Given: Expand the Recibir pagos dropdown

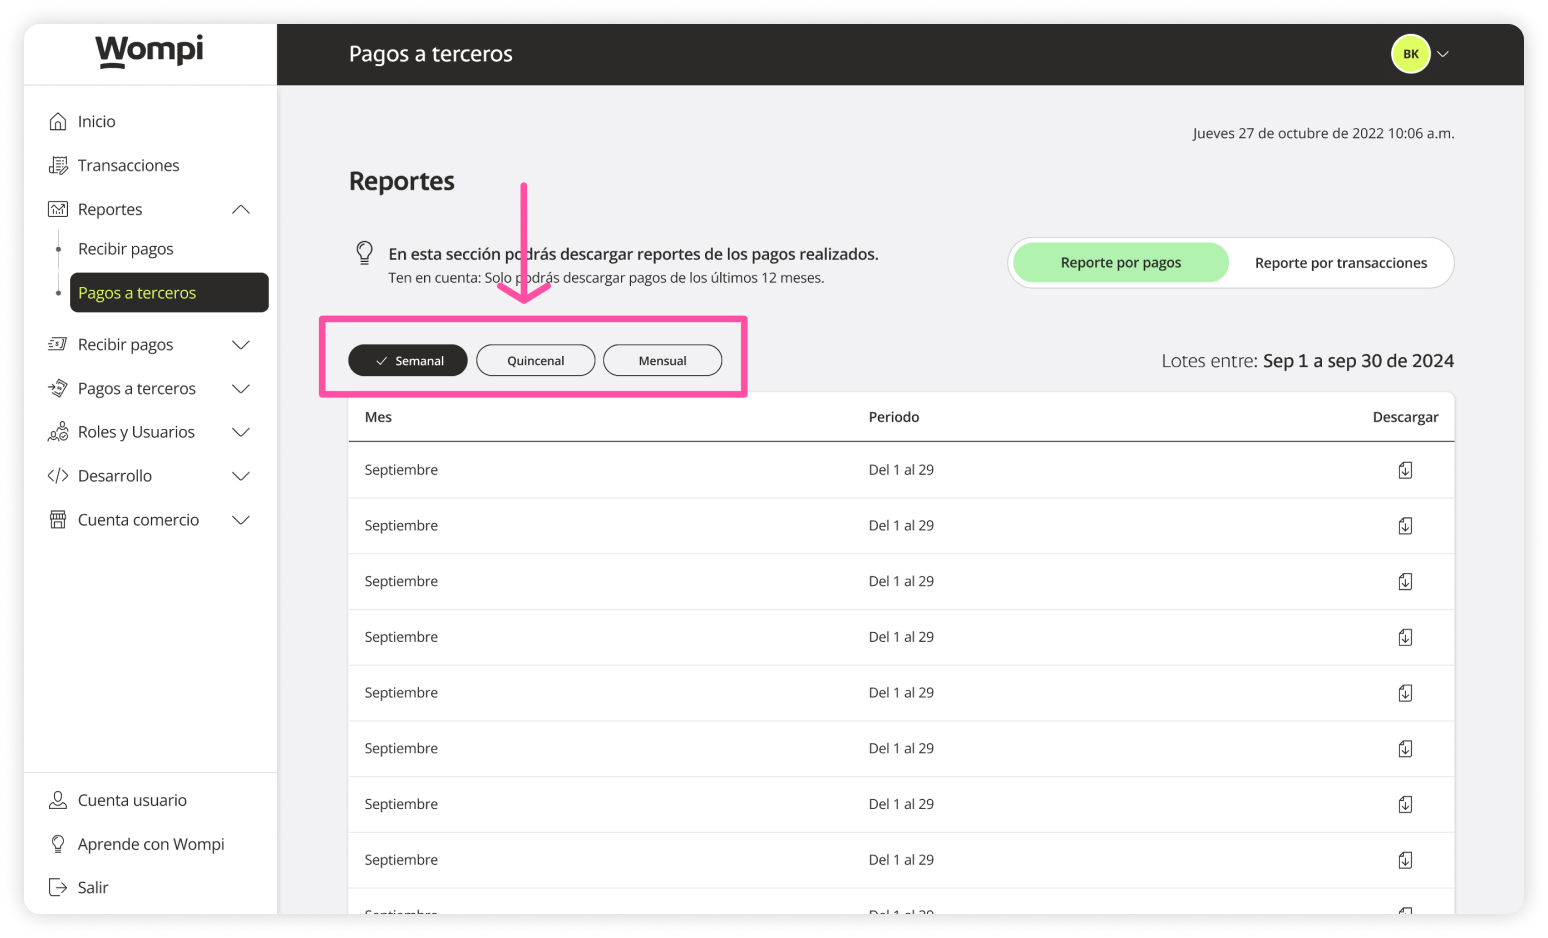Looking at the screenshot, I should 240,344.
